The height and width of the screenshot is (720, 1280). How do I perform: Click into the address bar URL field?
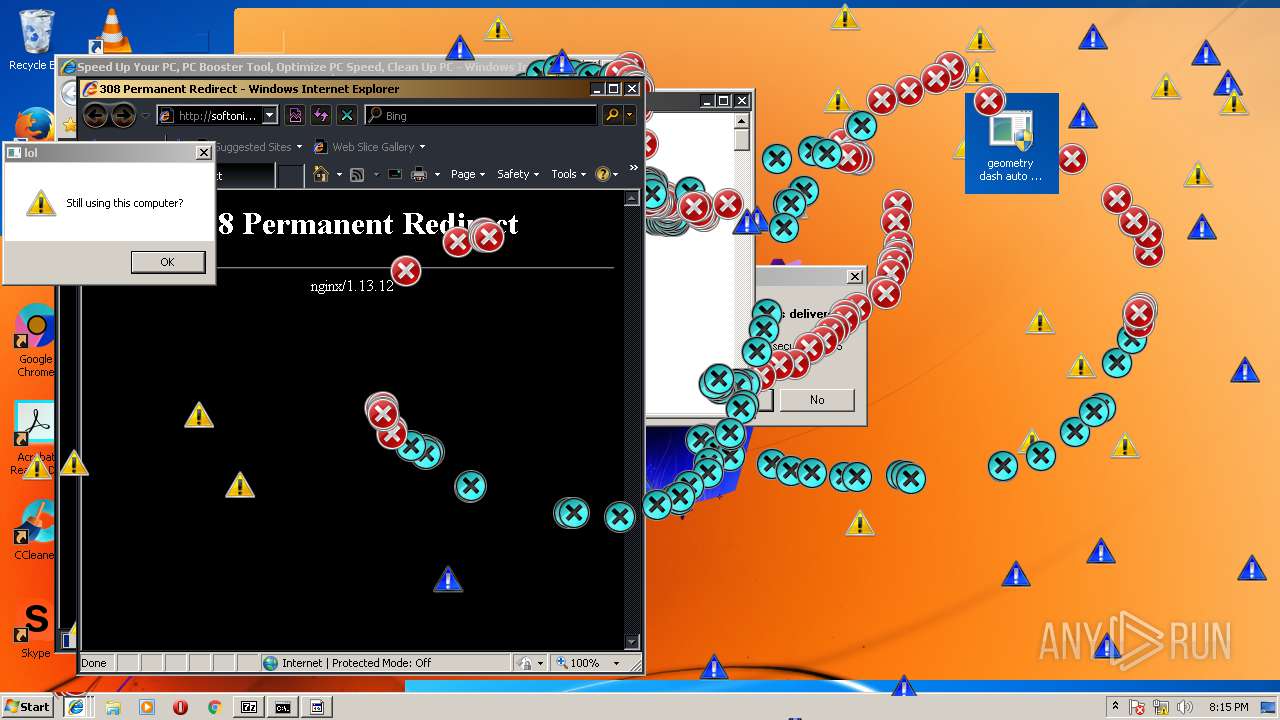(211, 116)
